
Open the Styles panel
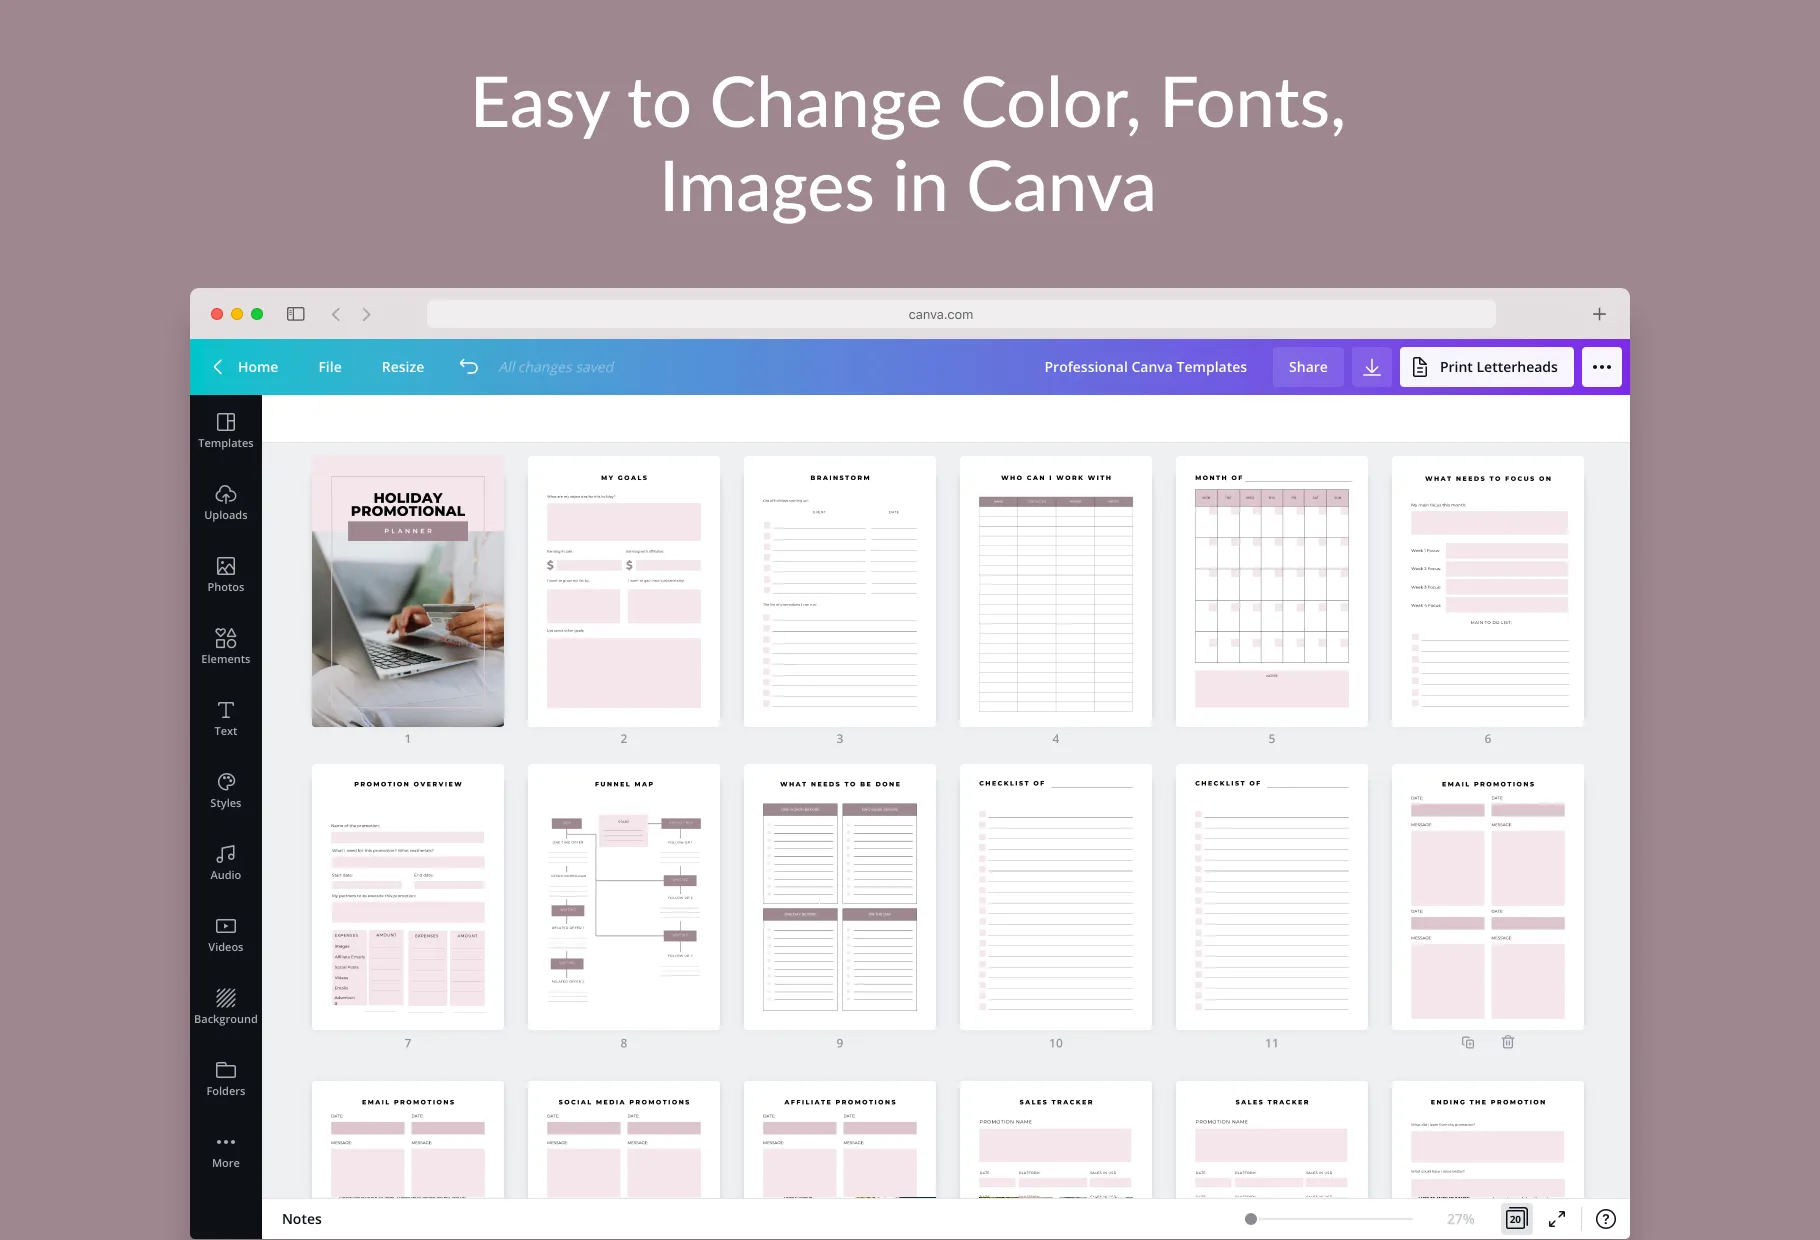tap(226, 791)
